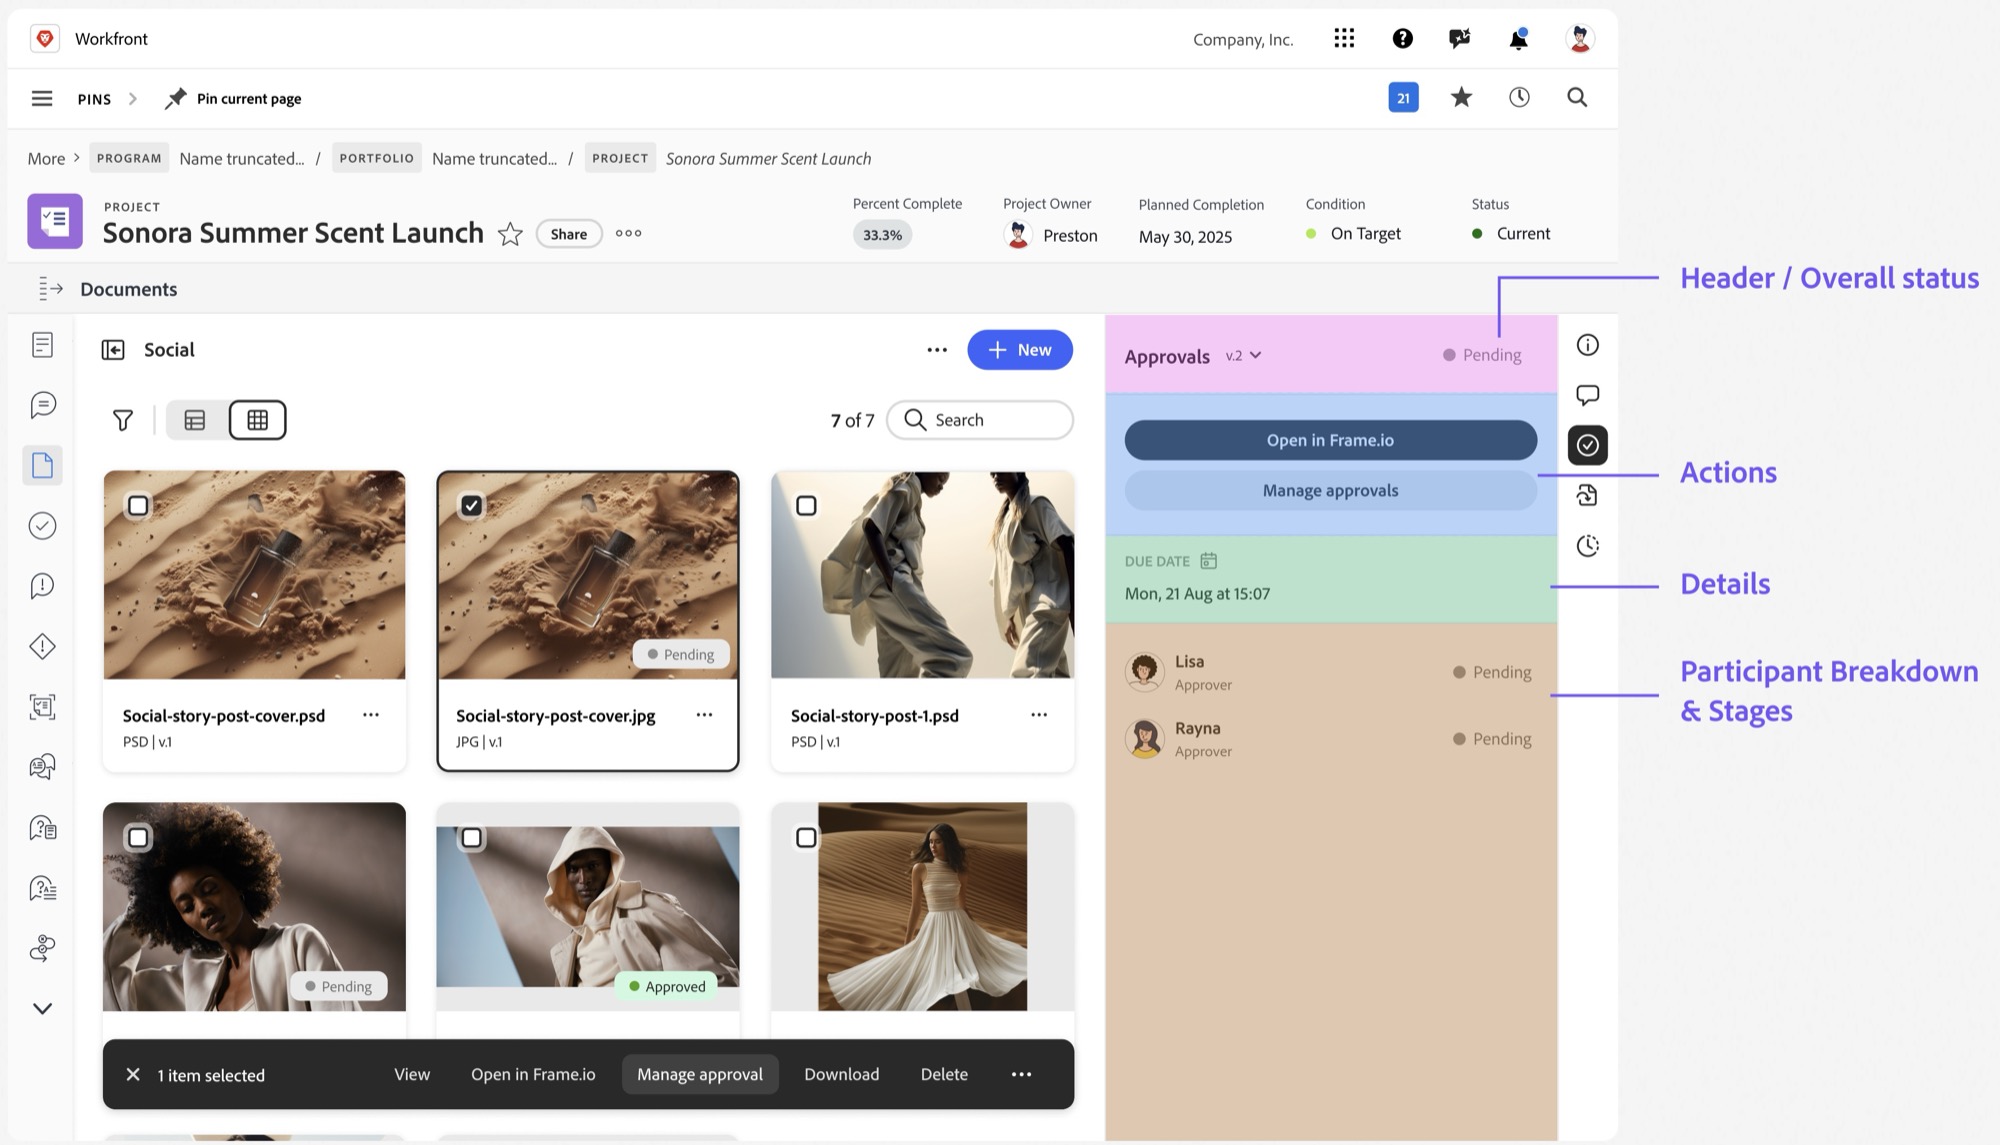Open project more options beside Share
This screenshot has height=1145, width=2000.
(x=628, y=234)
